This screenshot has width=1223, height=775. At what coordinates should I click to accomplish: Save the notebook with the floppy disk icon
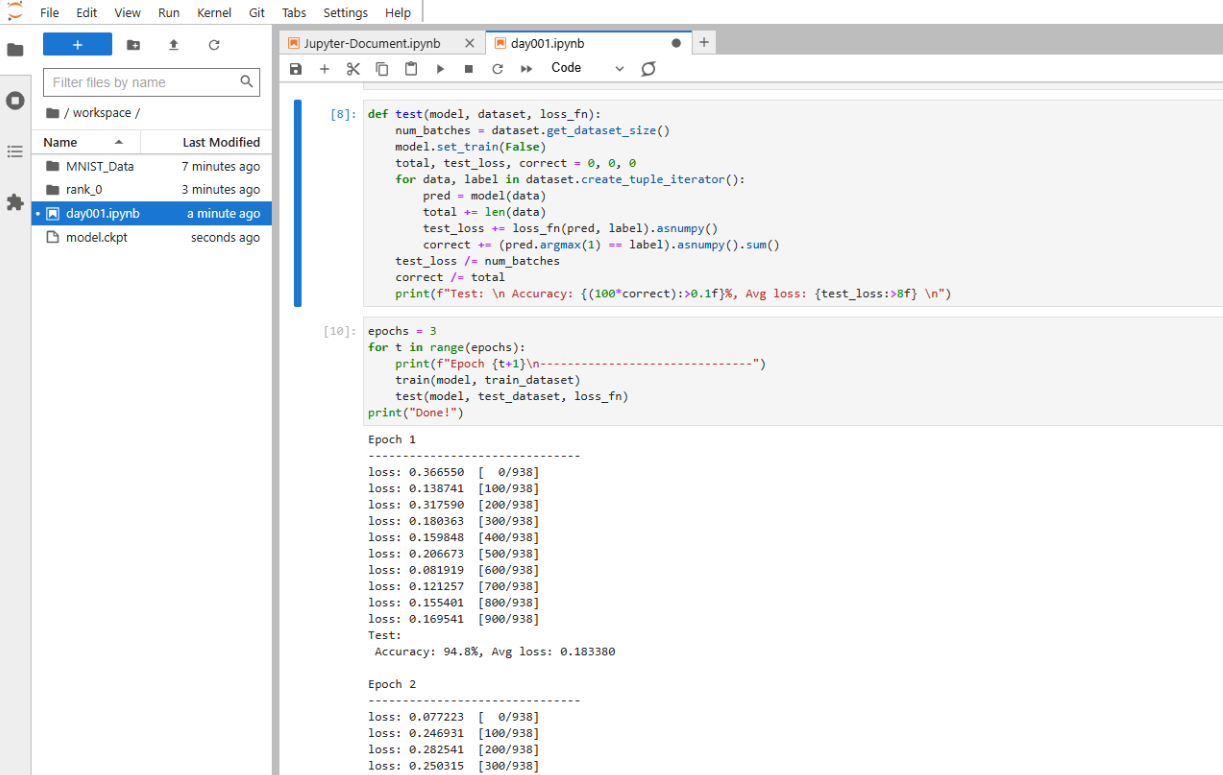point(295,69)
